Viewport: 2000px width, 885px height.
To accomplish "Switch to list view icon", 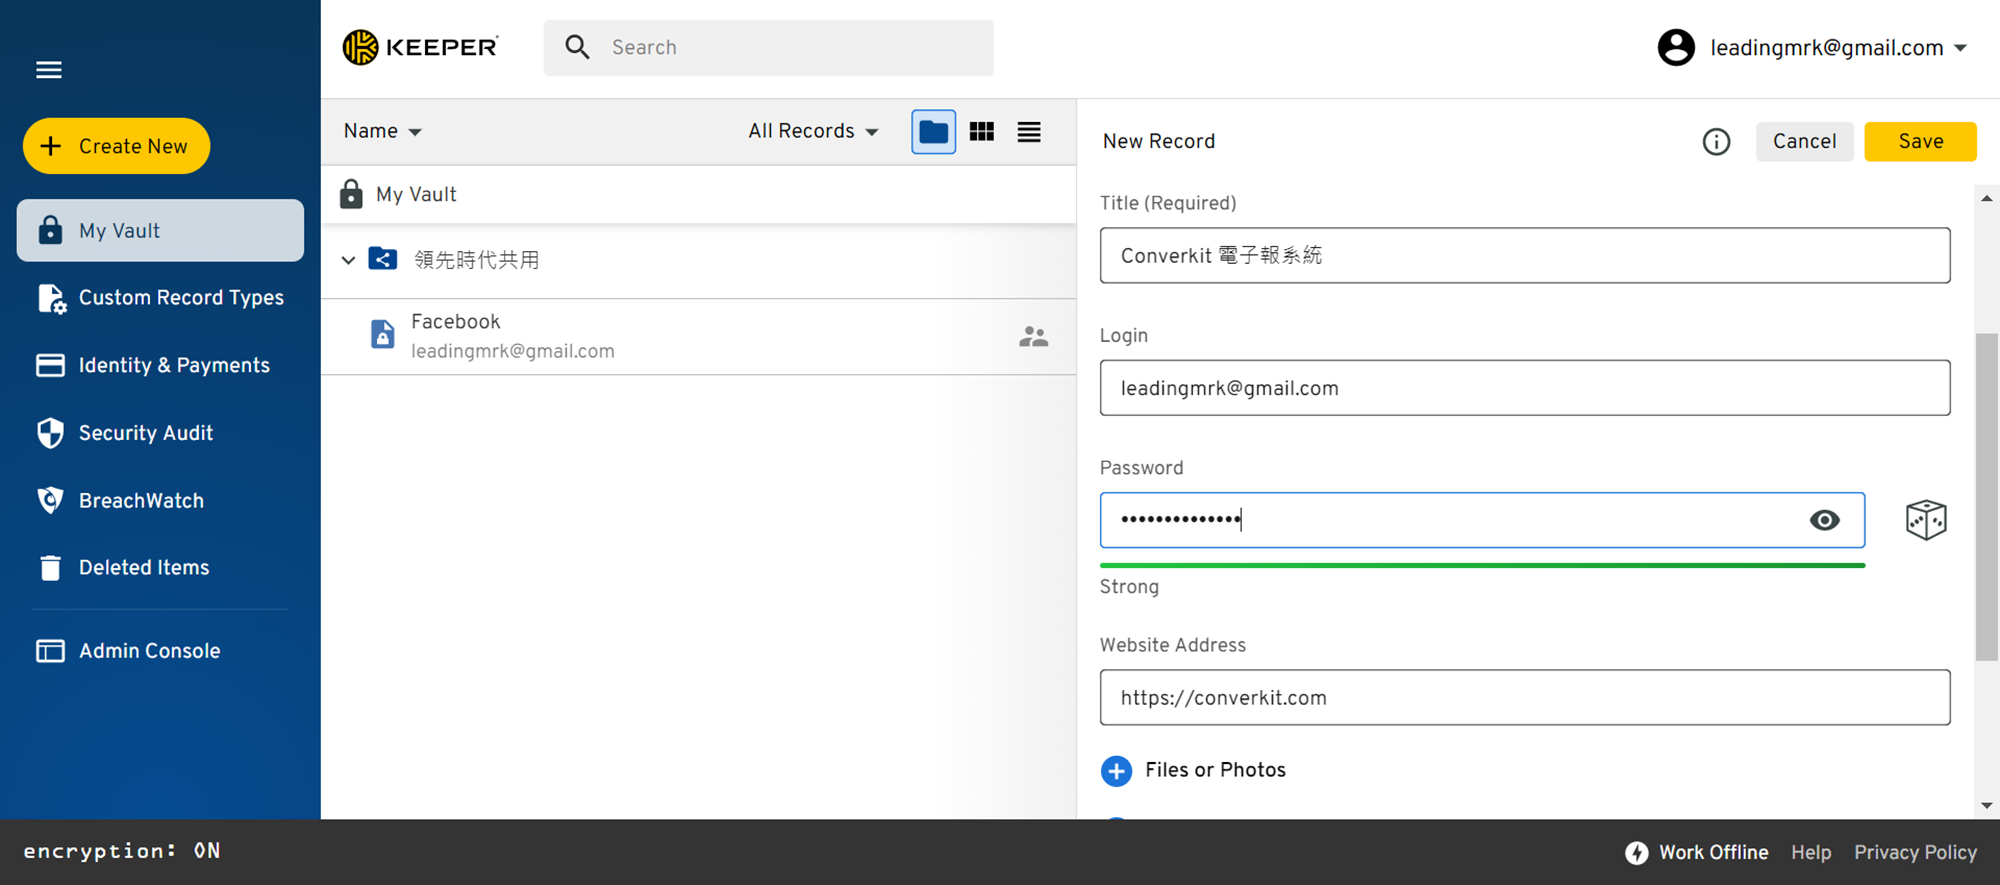I will [x=1029, y=132].
